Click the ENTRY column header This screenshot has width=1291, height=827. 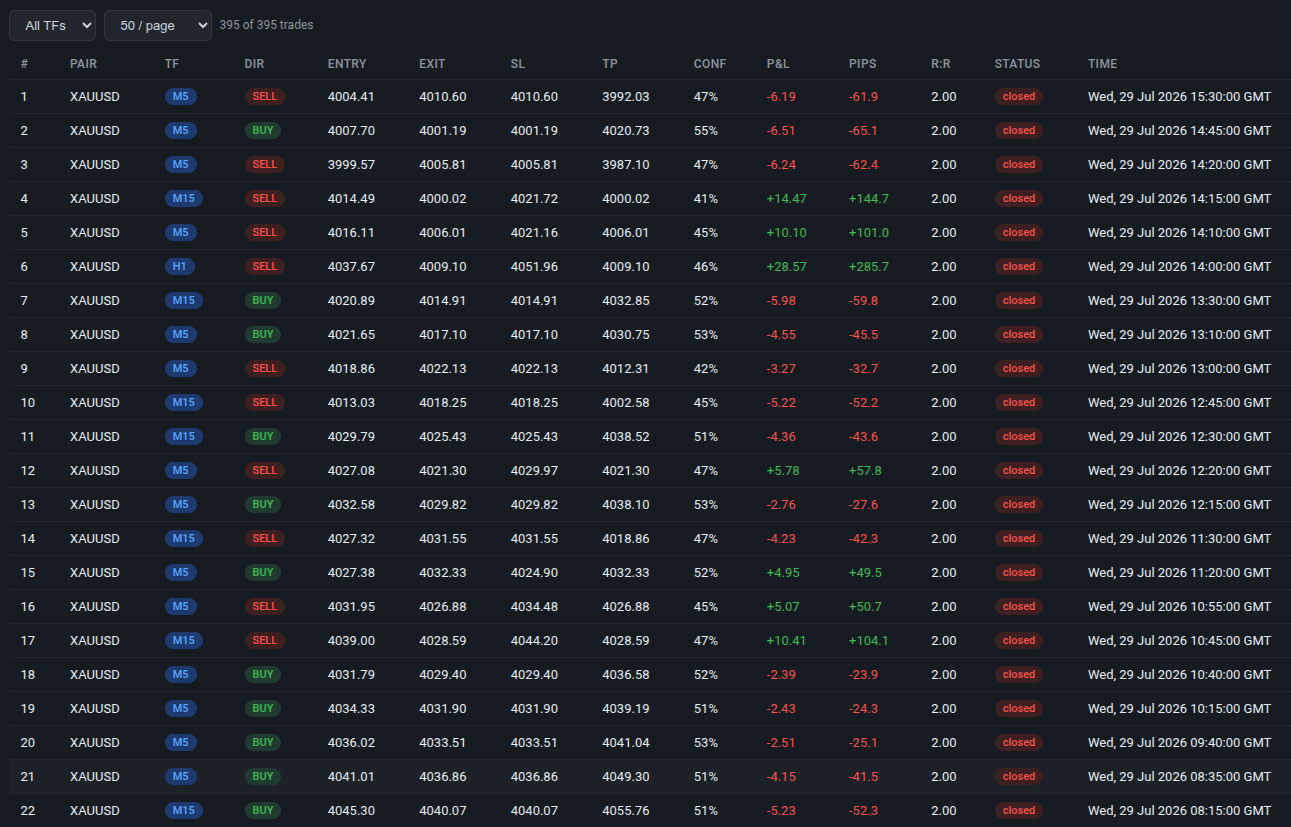[347, 63]
